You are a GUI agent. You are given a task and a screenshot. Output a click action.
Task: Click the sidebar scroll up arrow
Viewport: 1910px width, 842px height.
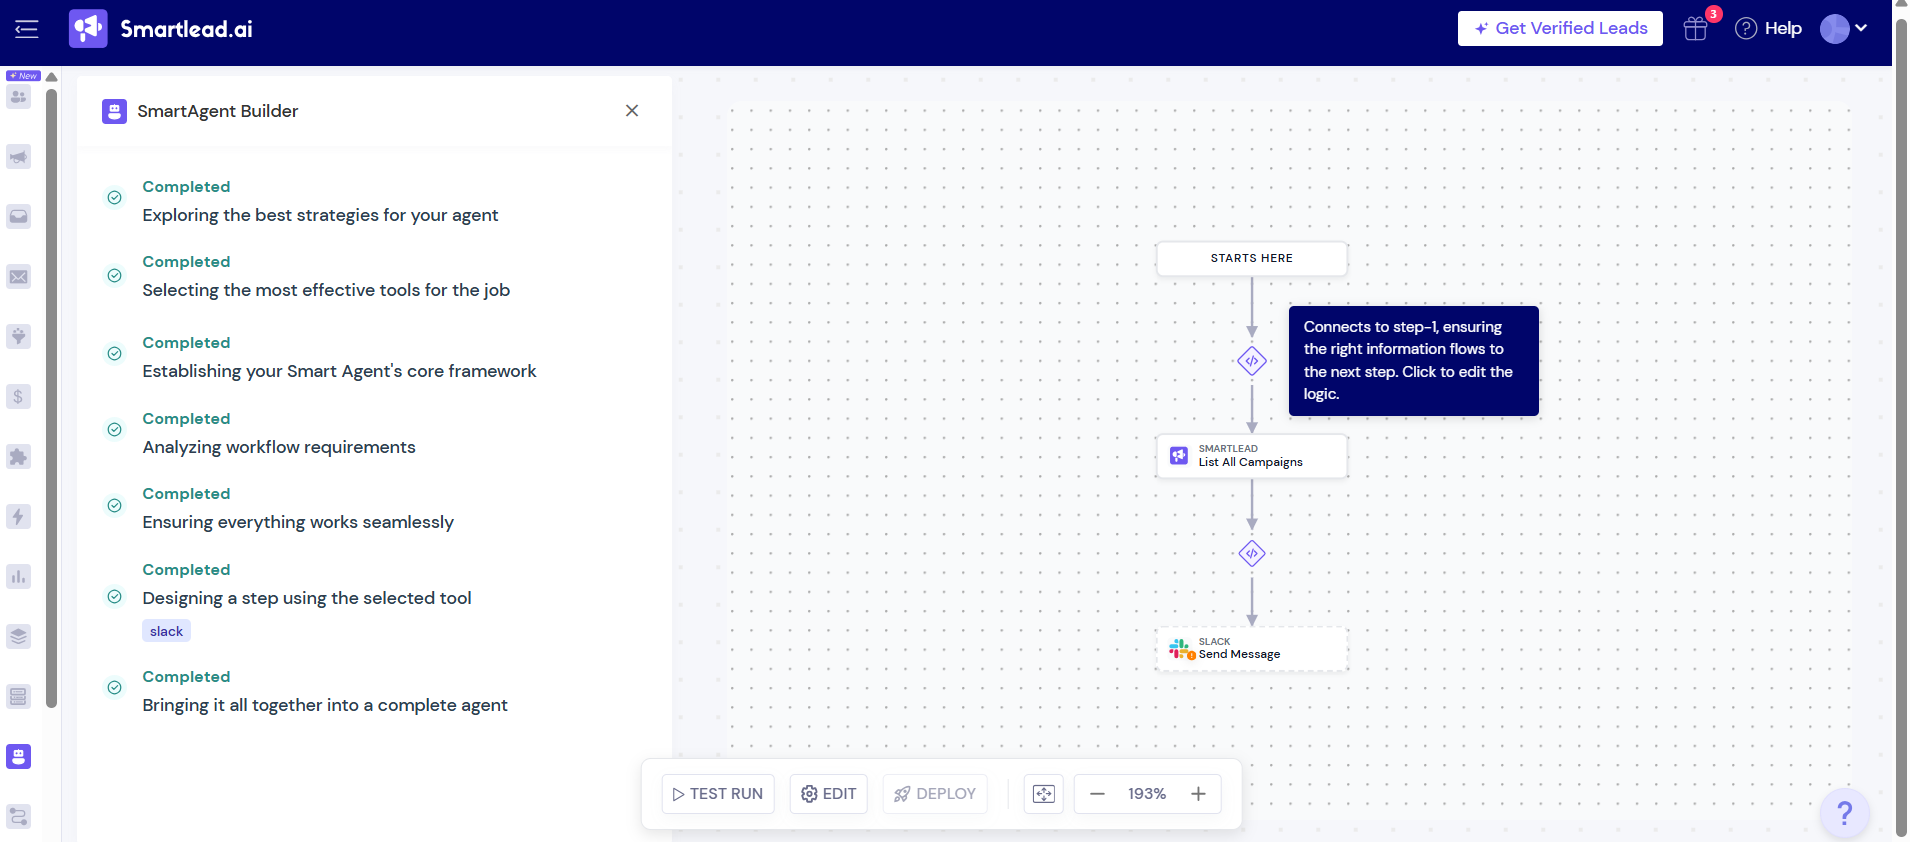click(51, 77)
